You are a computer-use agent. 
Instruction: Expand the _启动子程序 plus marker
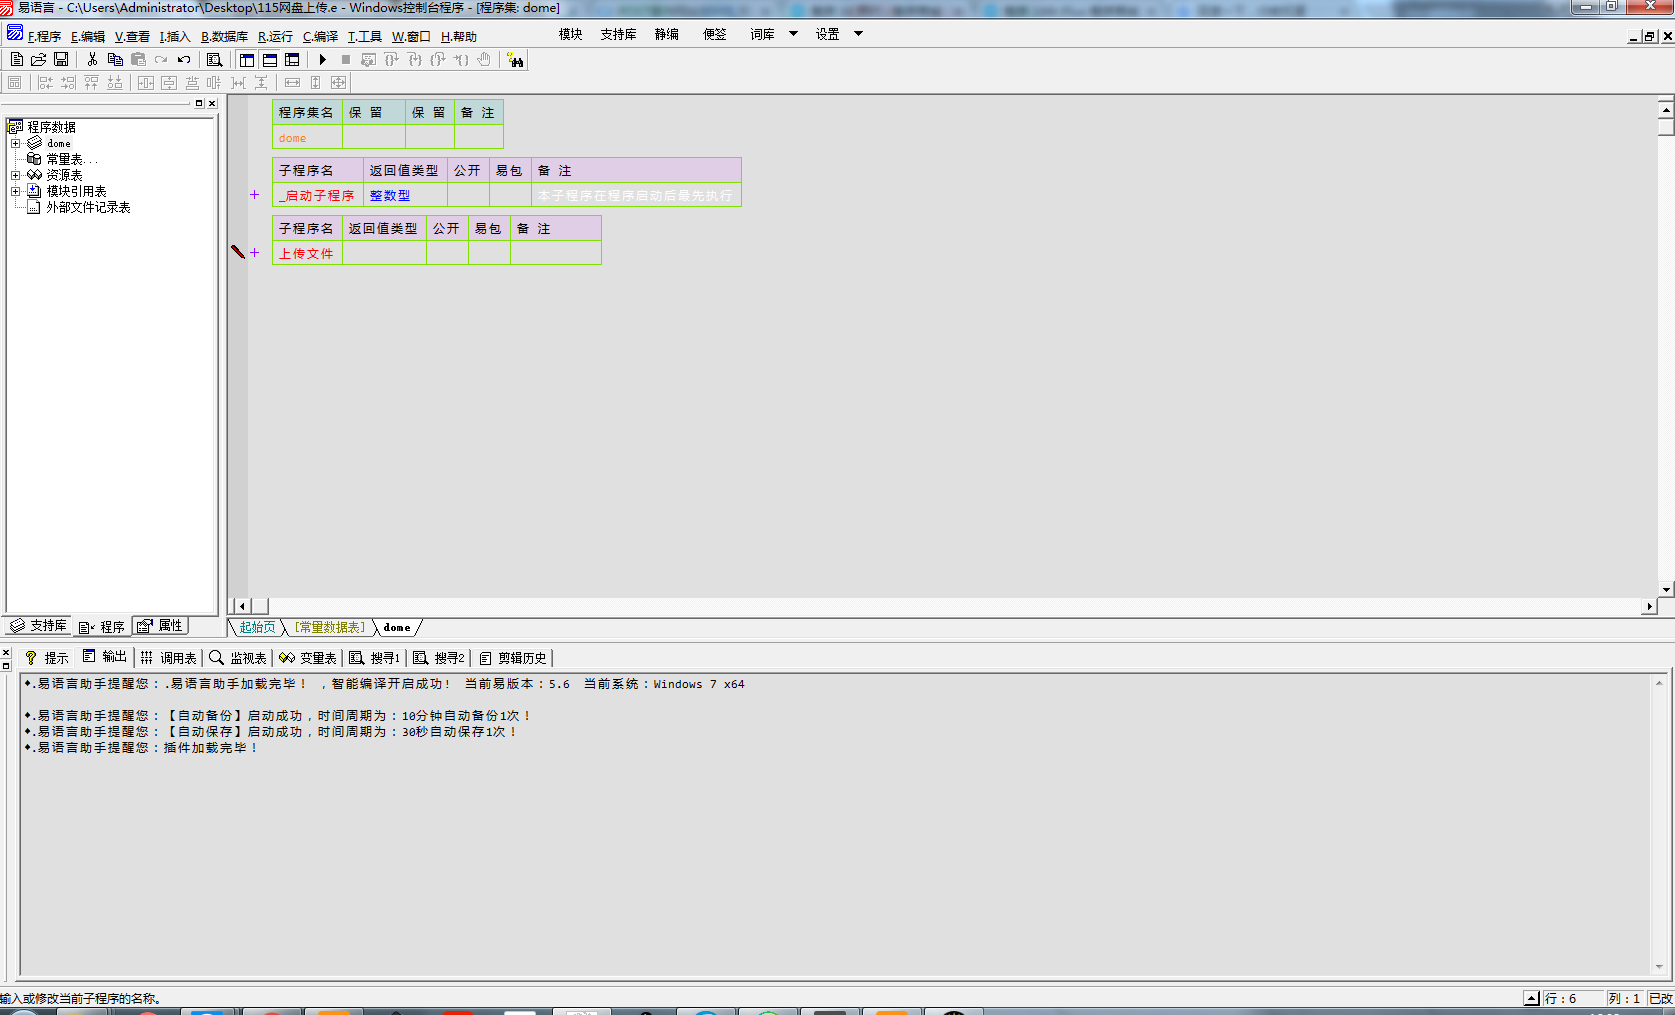point(255,195)
